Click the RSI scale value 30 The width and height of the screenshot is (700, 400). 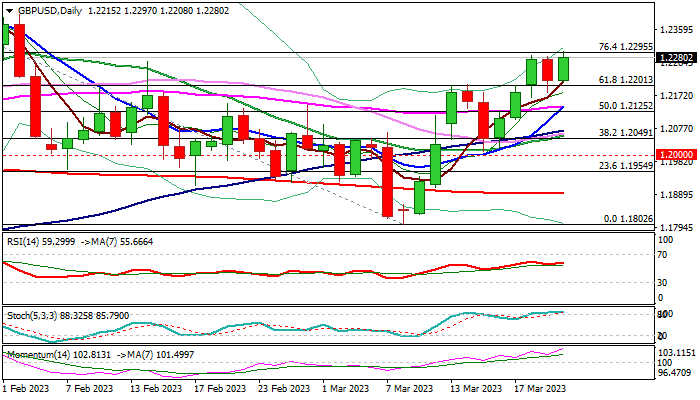(662, 283)
